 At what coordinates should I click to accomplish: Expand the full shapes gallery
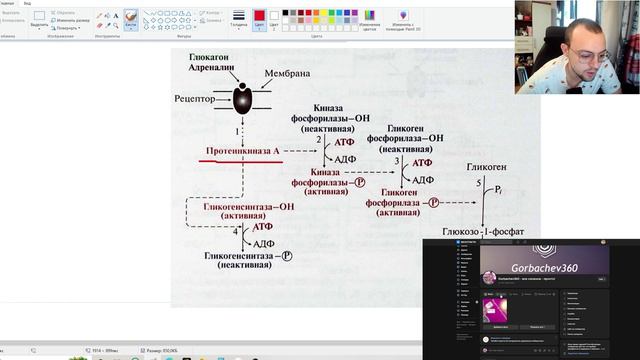[x=195, y=27]
